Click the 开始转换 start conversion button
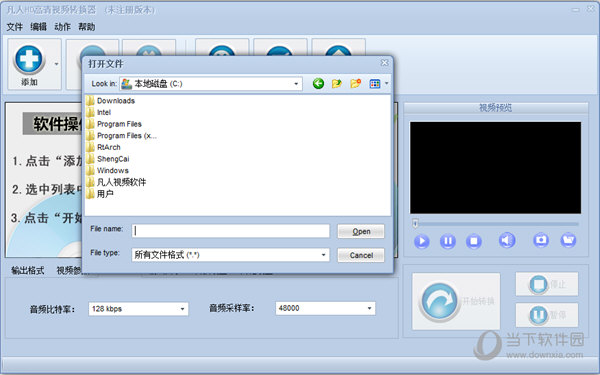The height and width of the screenshot is (375, 600). [456, 301]
